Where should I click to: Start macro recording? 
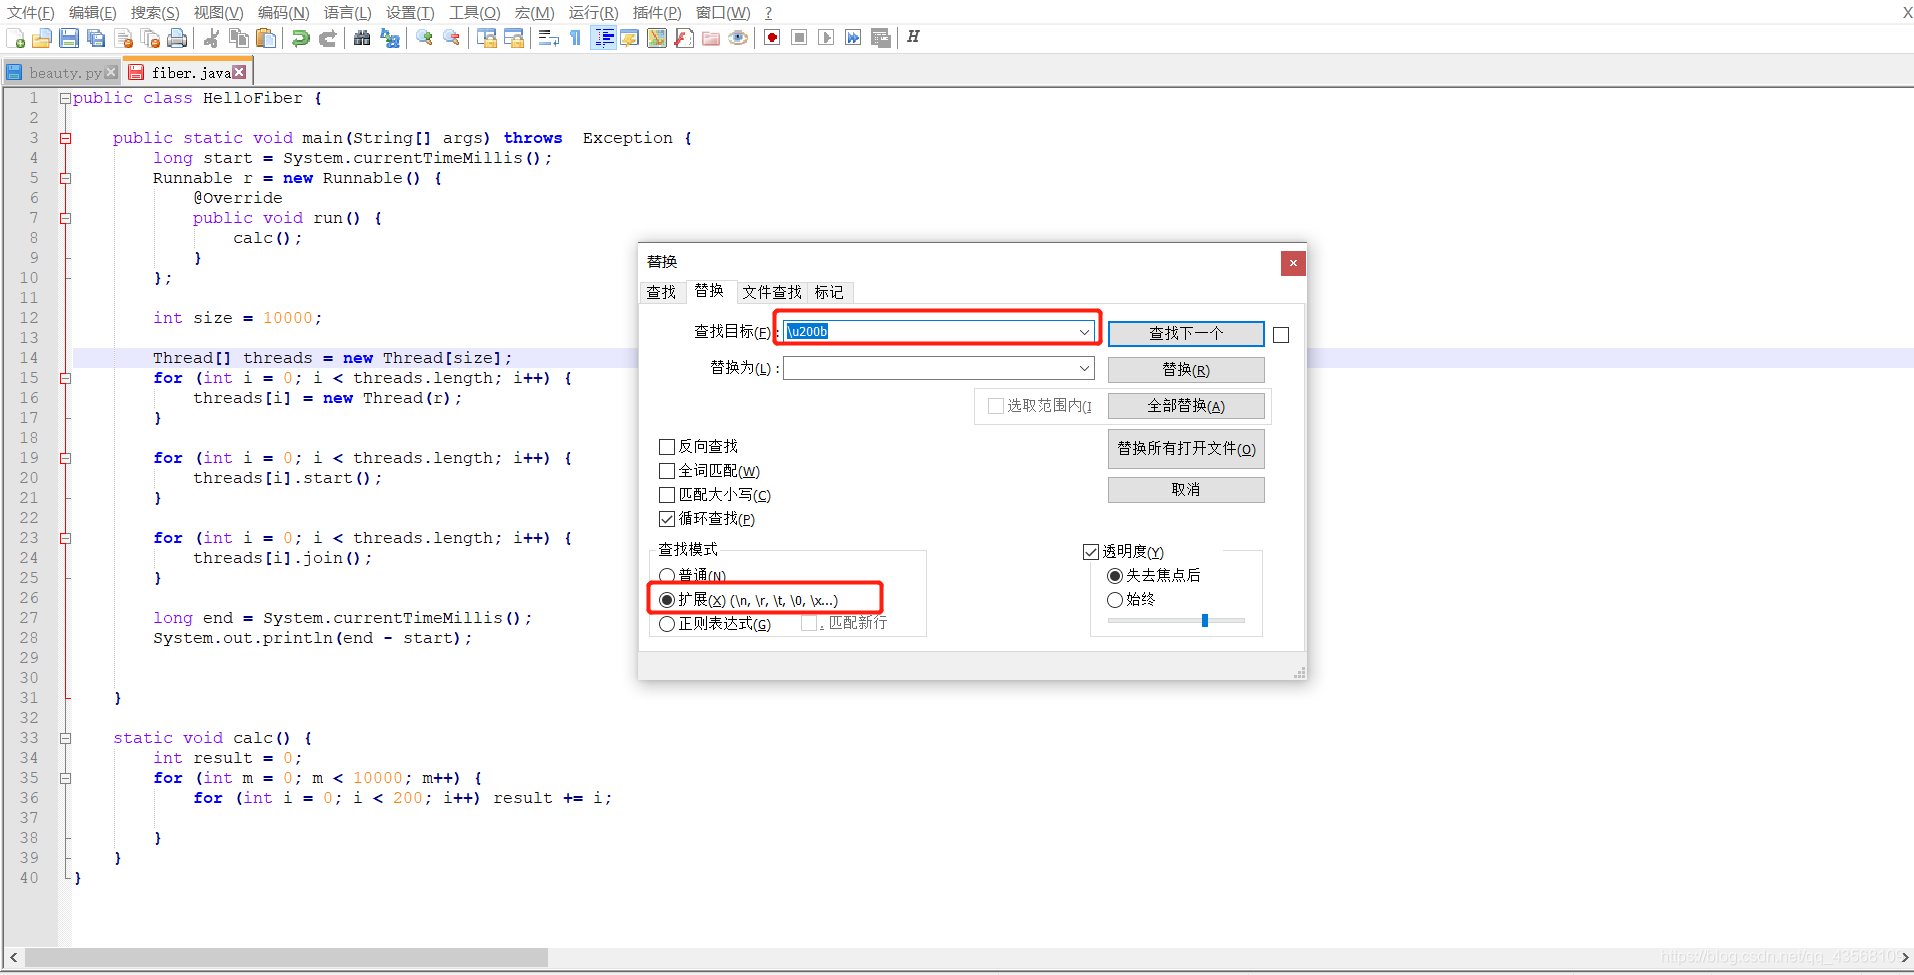772,37
